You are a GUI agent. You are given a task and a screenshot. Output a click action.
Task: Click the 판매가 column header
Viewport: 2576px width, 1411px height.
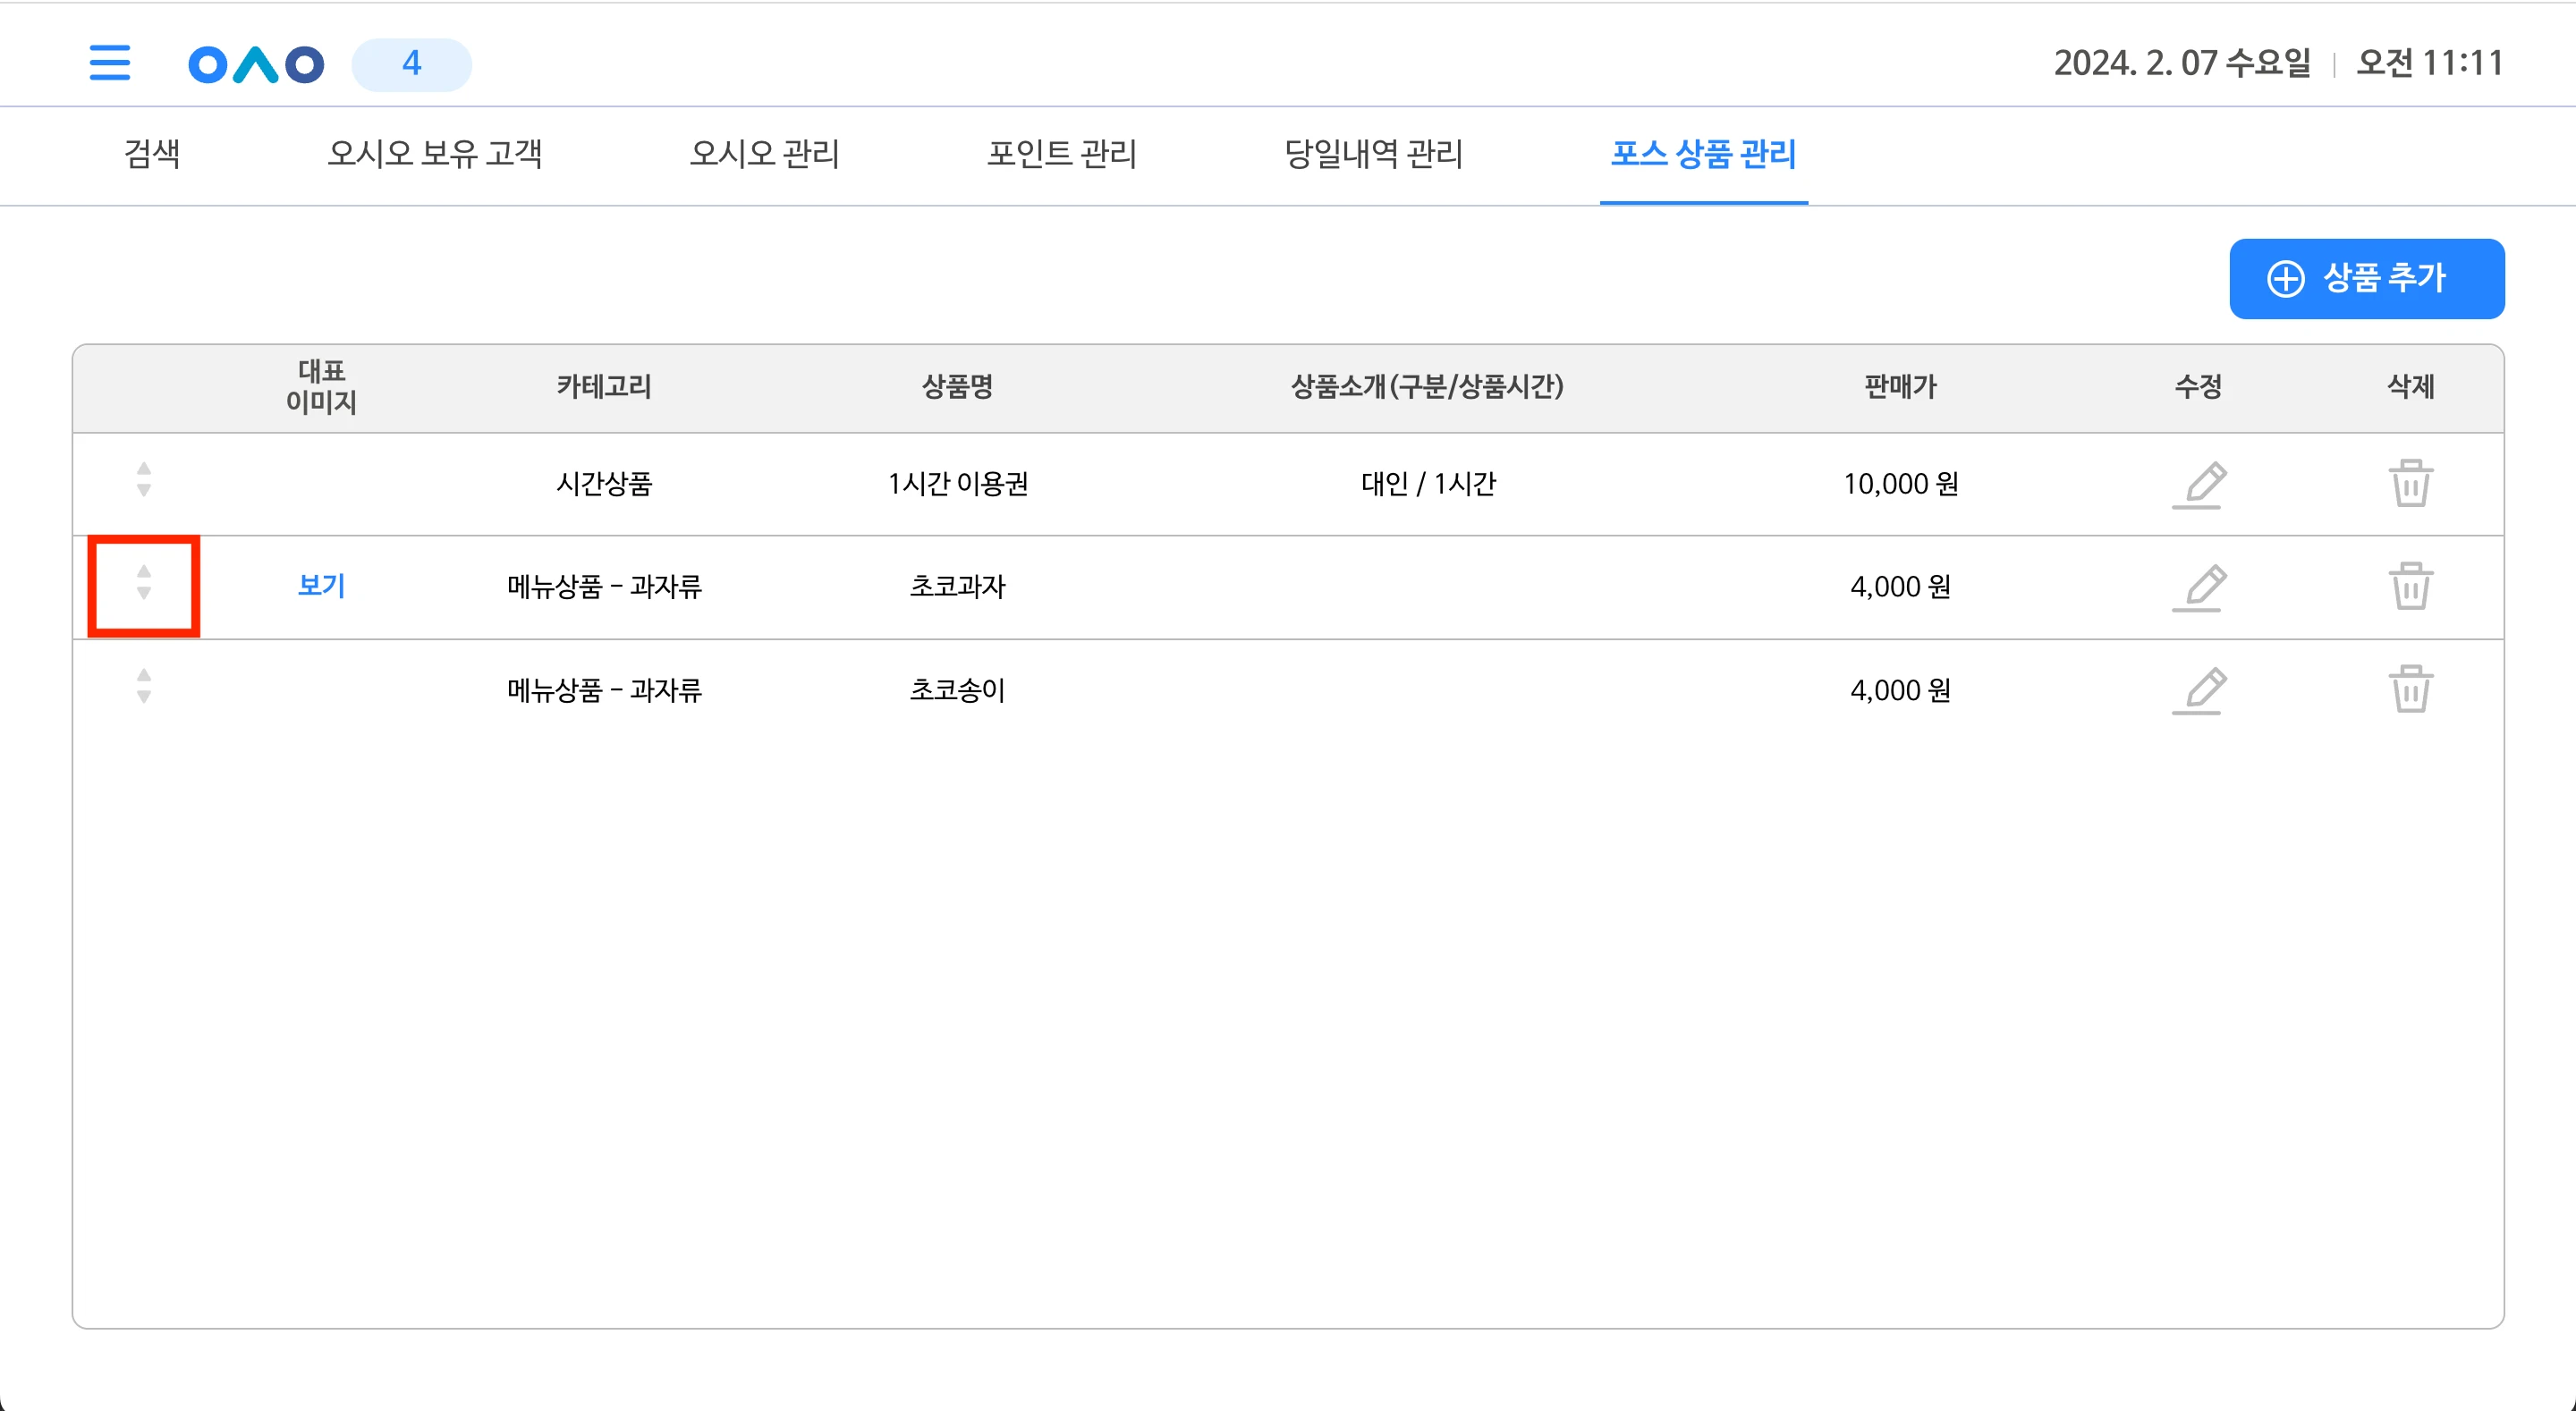pyautogui.click(x=1901, y=387)
